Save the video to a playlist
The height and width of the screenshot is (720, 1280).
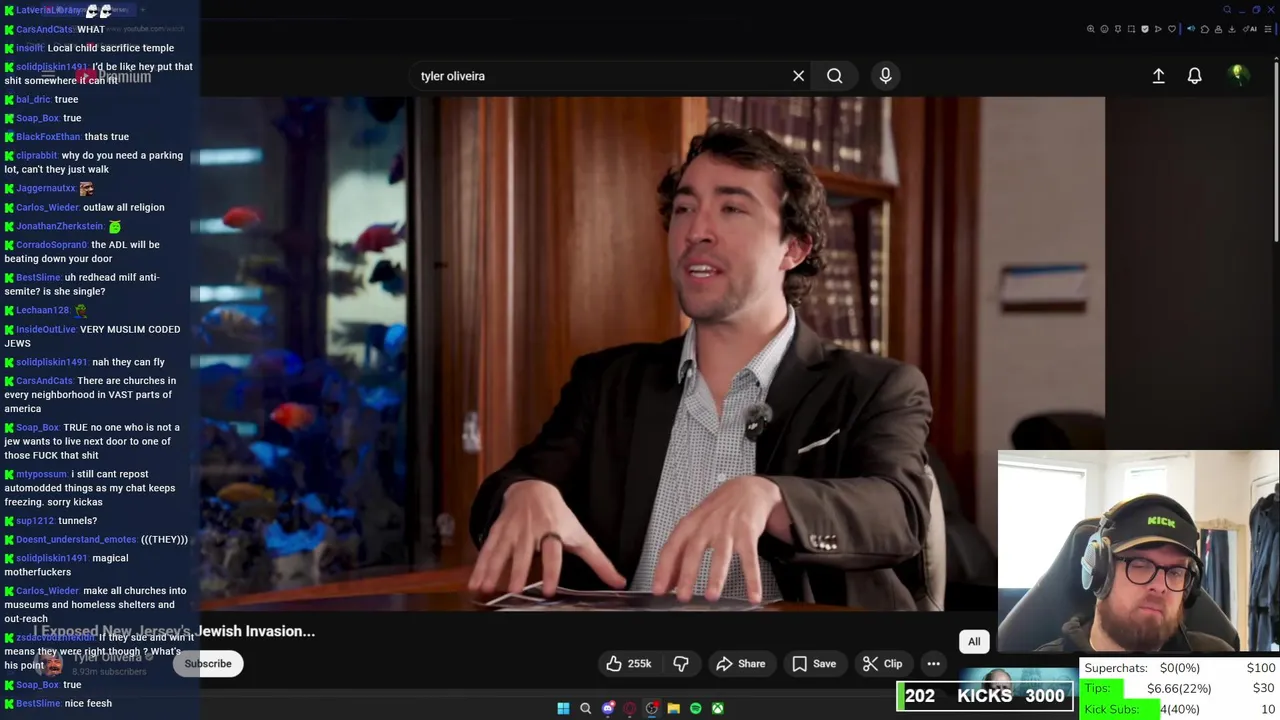point(814,664)
